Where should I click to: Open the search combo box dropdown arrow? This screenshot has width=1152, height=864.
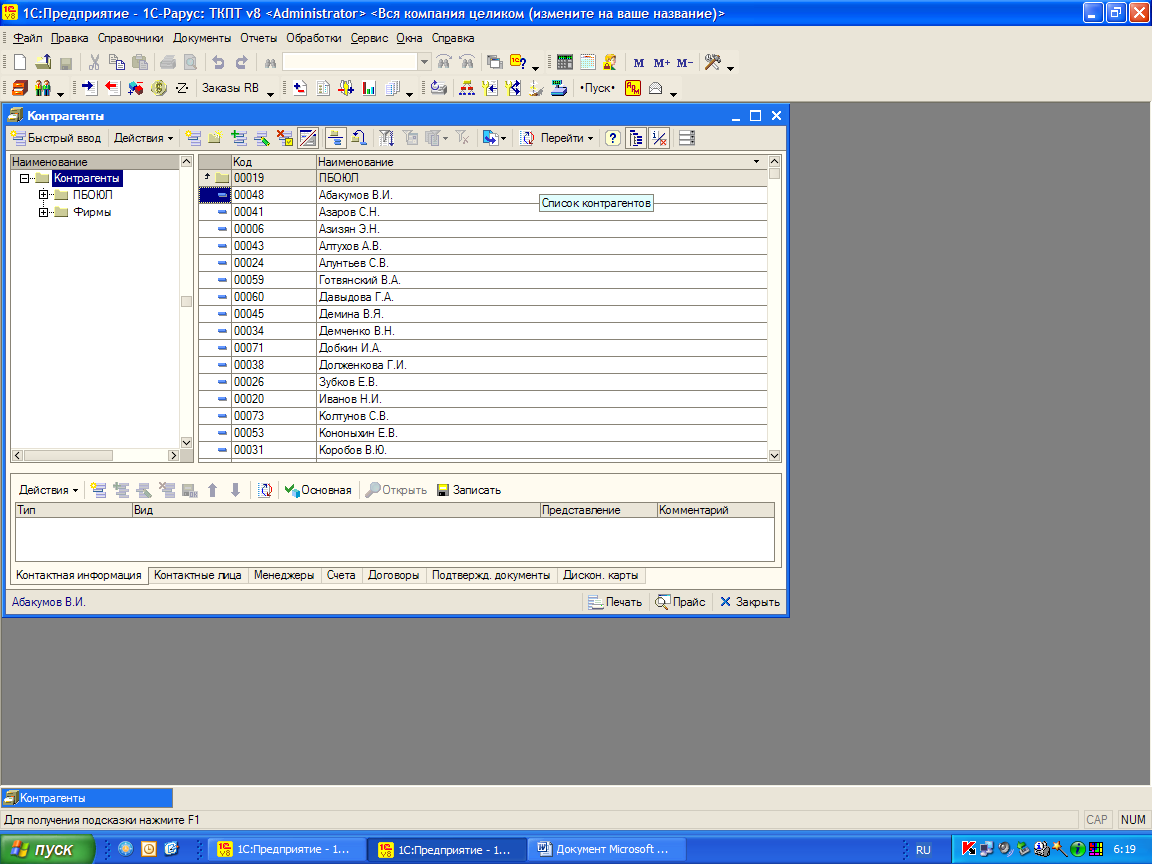[x=424, y=62]
